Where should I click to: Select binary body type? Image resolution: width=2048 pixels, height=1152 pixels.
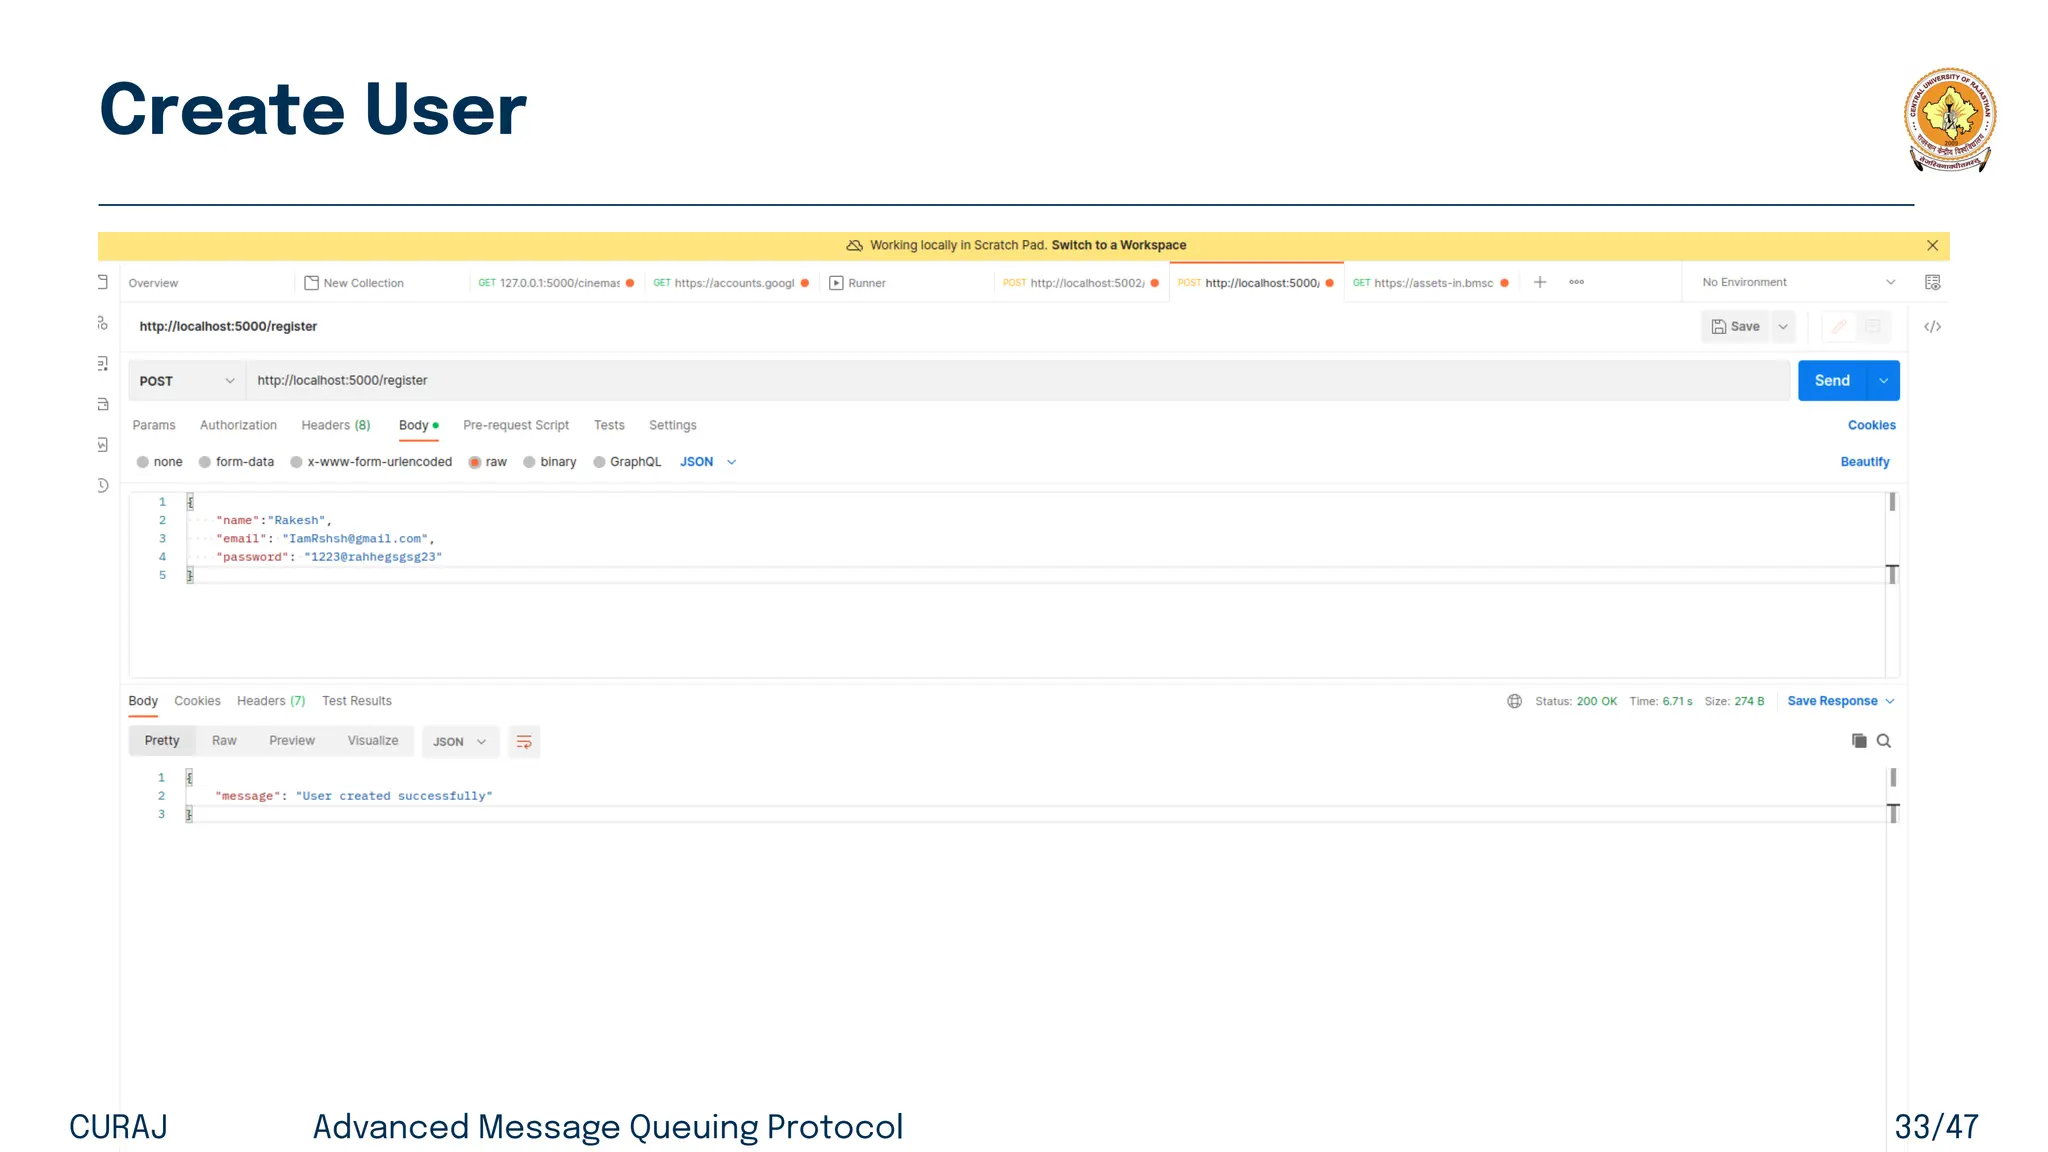(x=550, y=462)
